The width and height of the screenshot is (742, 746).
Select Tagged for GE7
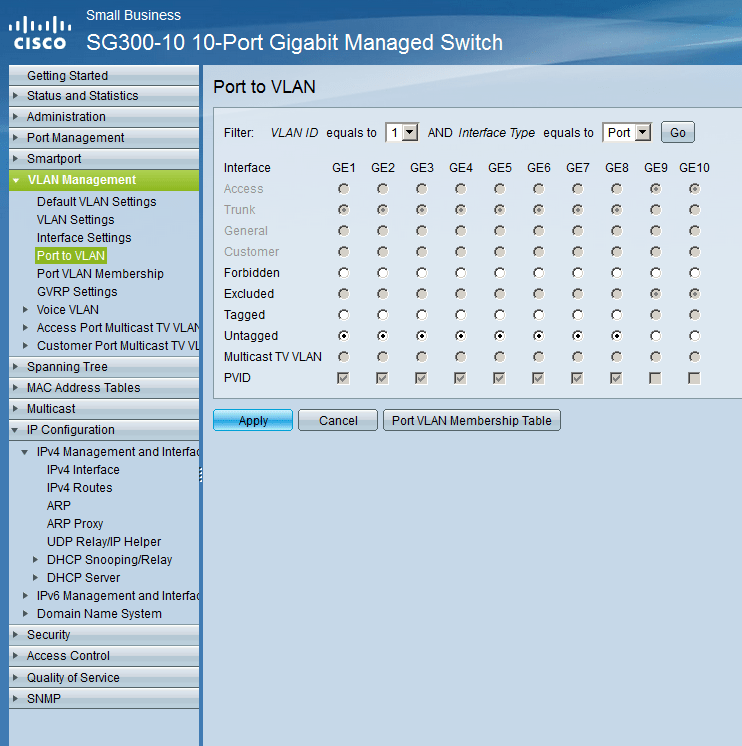coord(577,315)
